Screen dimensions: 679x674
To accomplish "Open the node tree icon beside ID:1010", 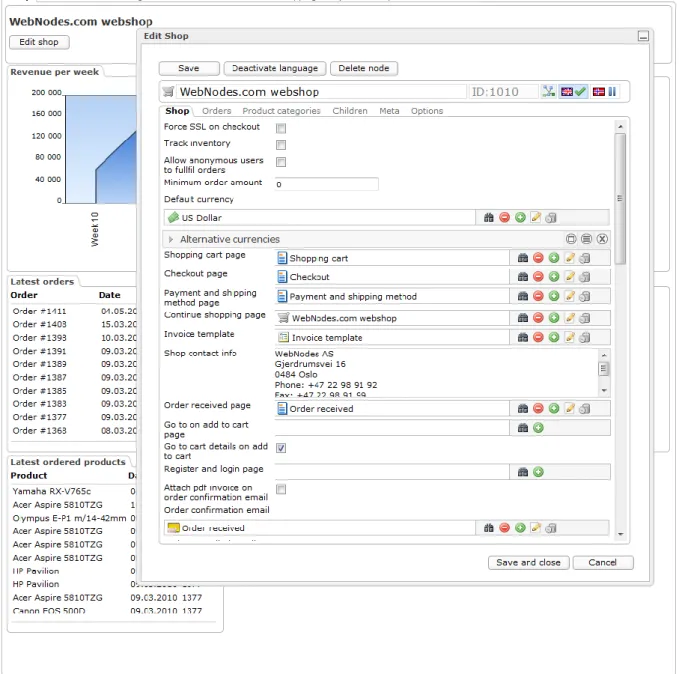I will pyautogui.click(x=548, y=91).
